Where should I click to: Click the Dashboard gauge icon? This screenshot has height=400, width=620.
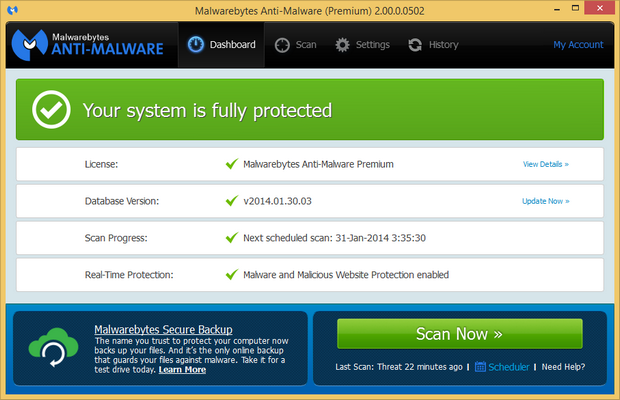195,45
